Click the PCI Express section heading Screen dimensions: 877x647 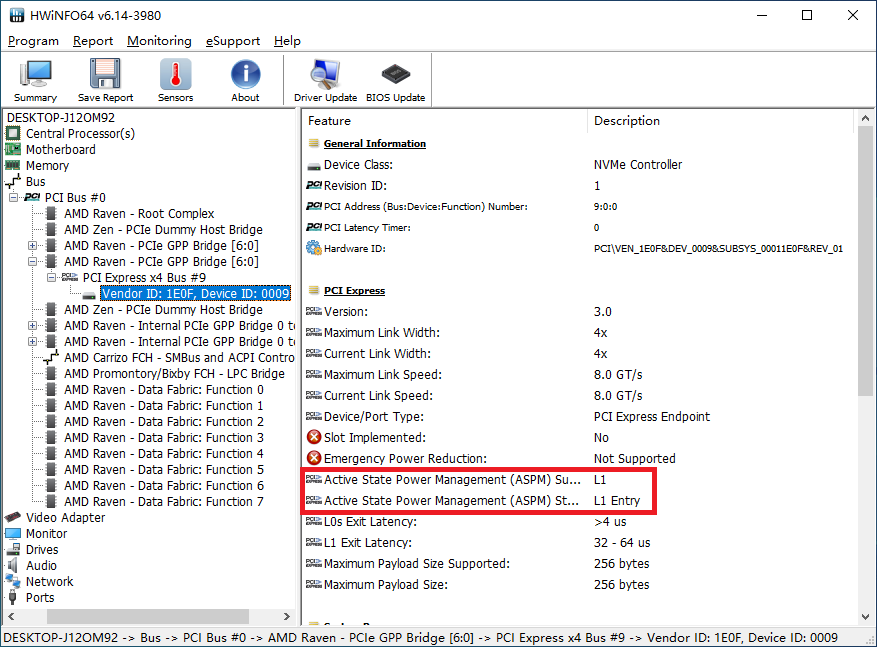tap(354, 291)
